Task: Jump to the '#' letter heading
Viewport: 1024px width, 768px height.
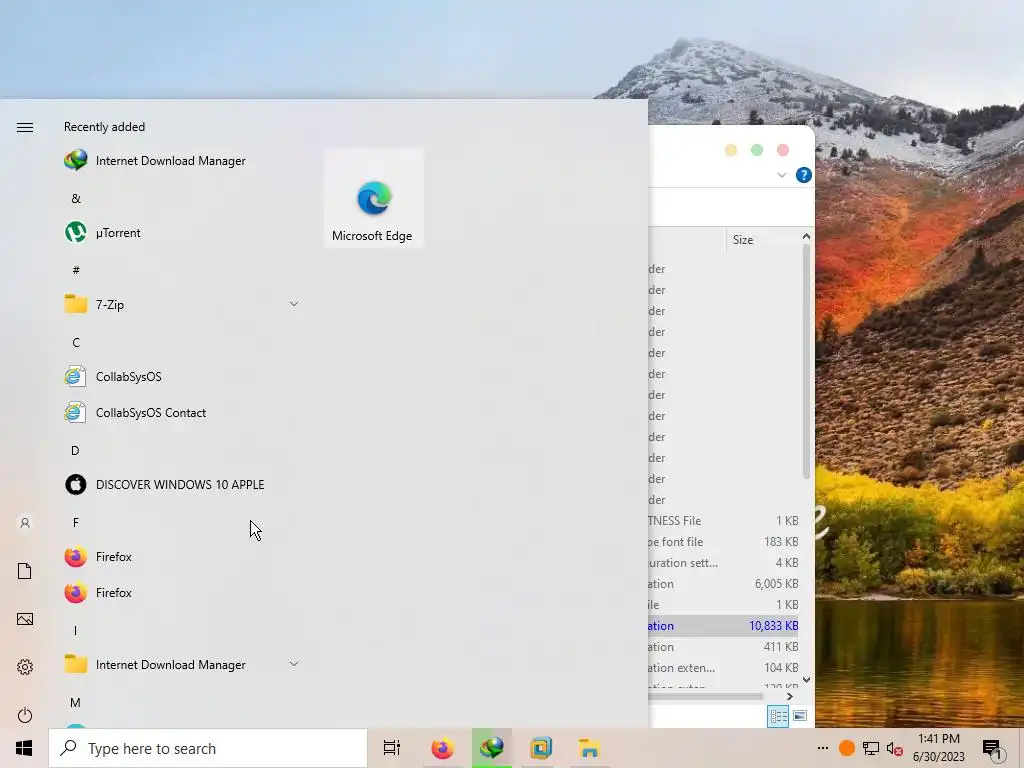Action: tap(76, 270)
